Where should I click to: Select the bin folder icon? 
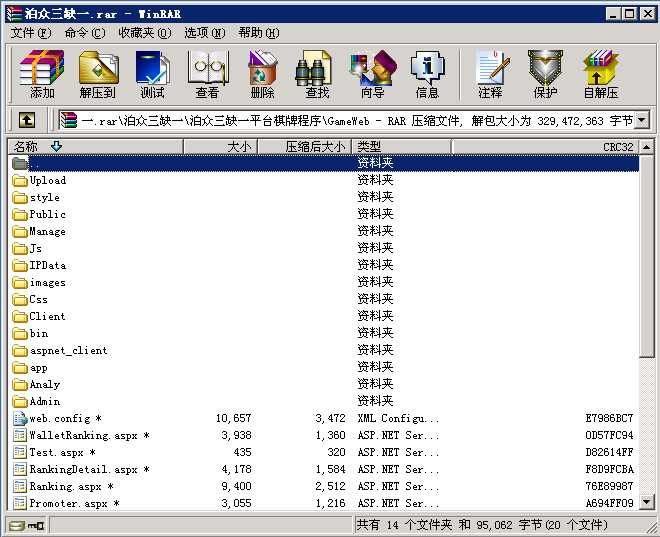pos(20,334)
